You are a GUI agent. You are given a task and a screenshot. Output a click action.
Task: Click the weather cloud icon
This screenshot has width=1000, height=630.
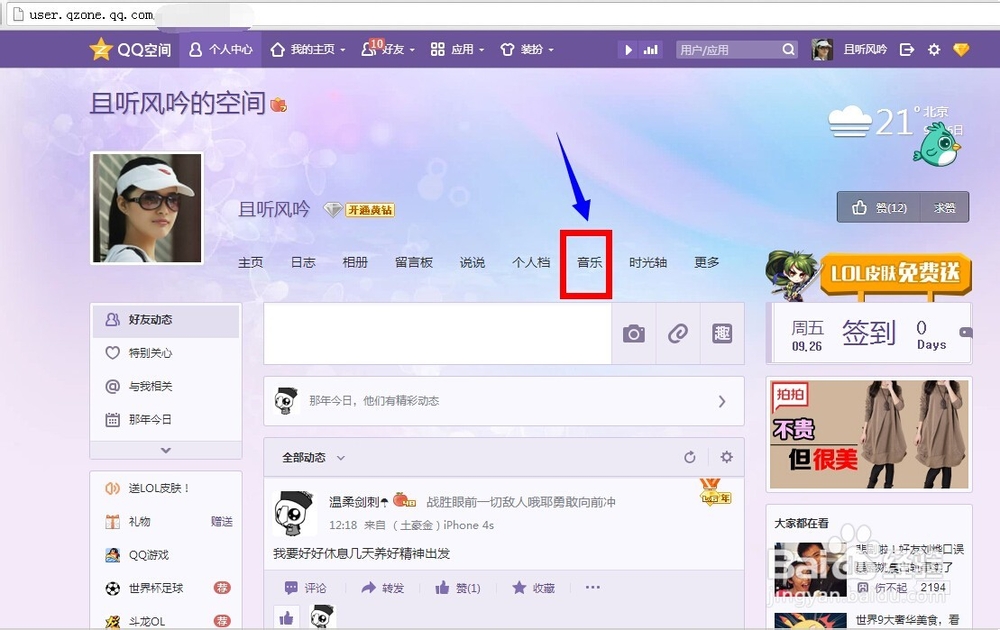click(850, 121)
